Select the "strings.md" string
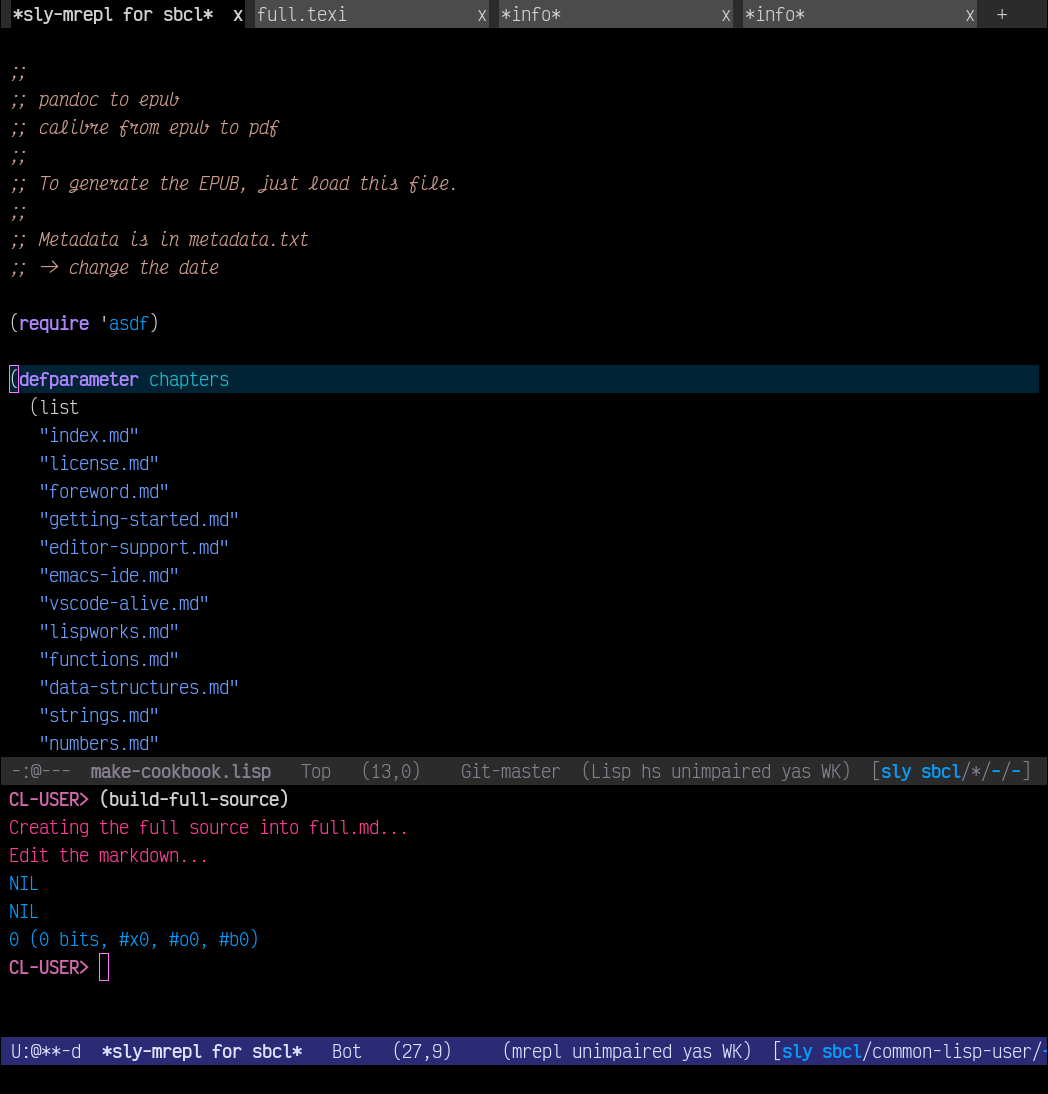 pyautogui.click(x=98, y=715)
